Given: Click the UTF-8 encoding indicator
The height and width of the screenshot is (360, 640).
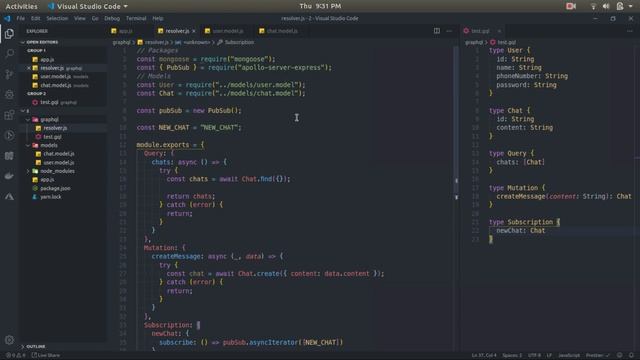Looking at the screenshot, I should pos(534,355).
